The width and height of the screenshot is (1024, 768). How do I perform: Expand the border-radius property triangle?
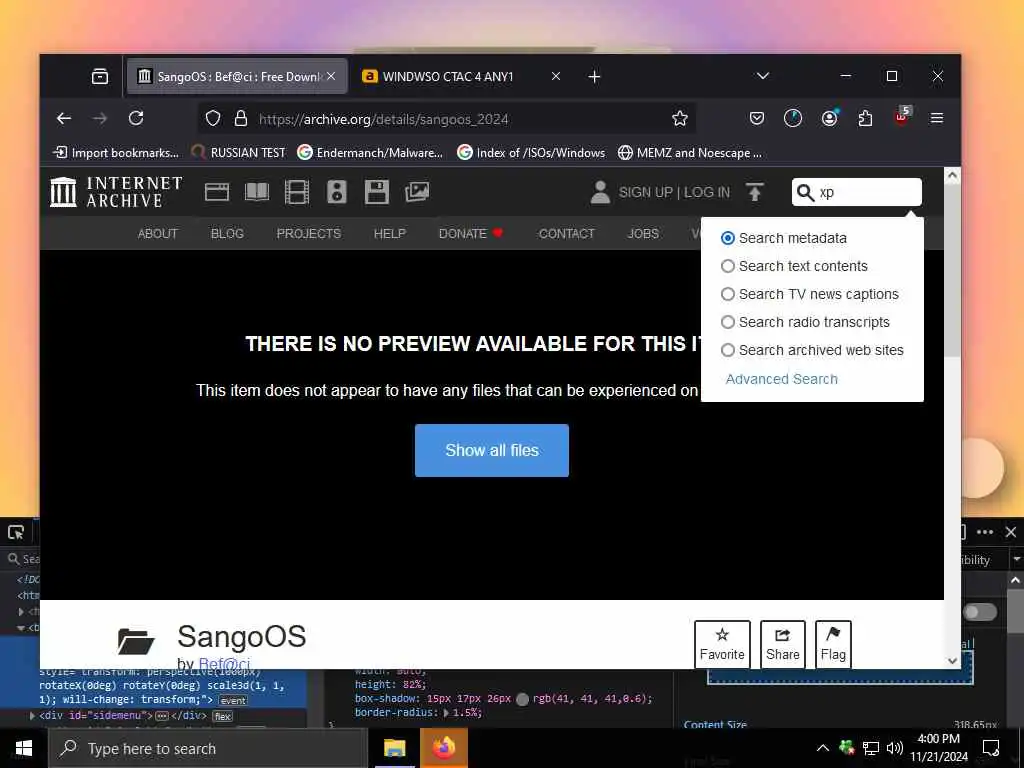pyautogui.click(x=447, y=712)
